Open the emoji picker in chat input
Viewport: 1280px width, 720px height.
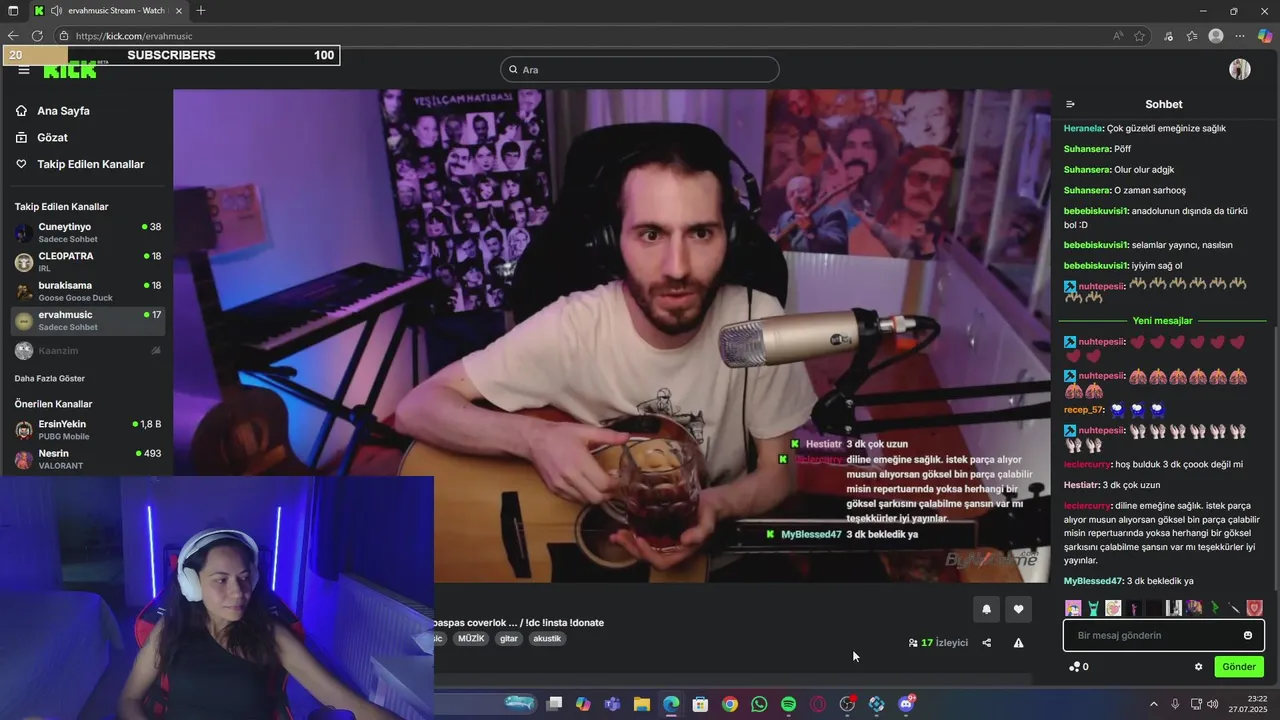click(x=1247, y=636)
